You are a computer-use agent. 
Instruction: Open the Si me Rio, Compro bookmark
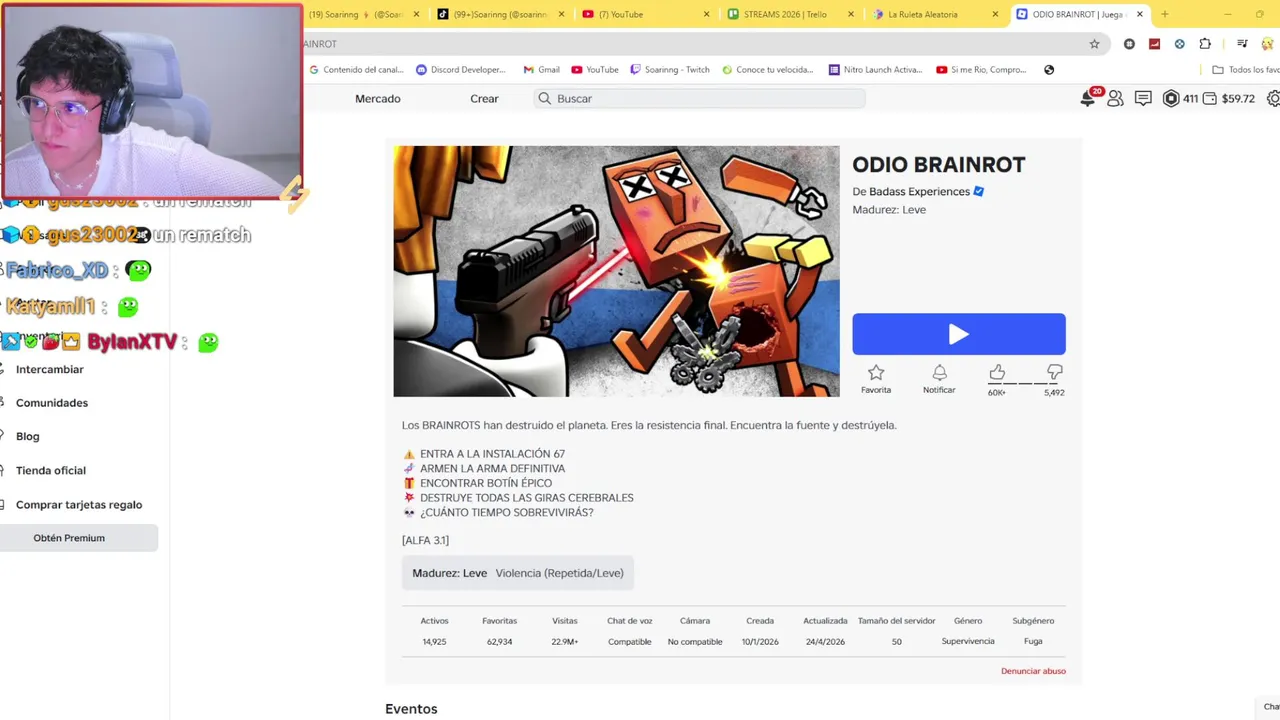click(x=981, y=70)
